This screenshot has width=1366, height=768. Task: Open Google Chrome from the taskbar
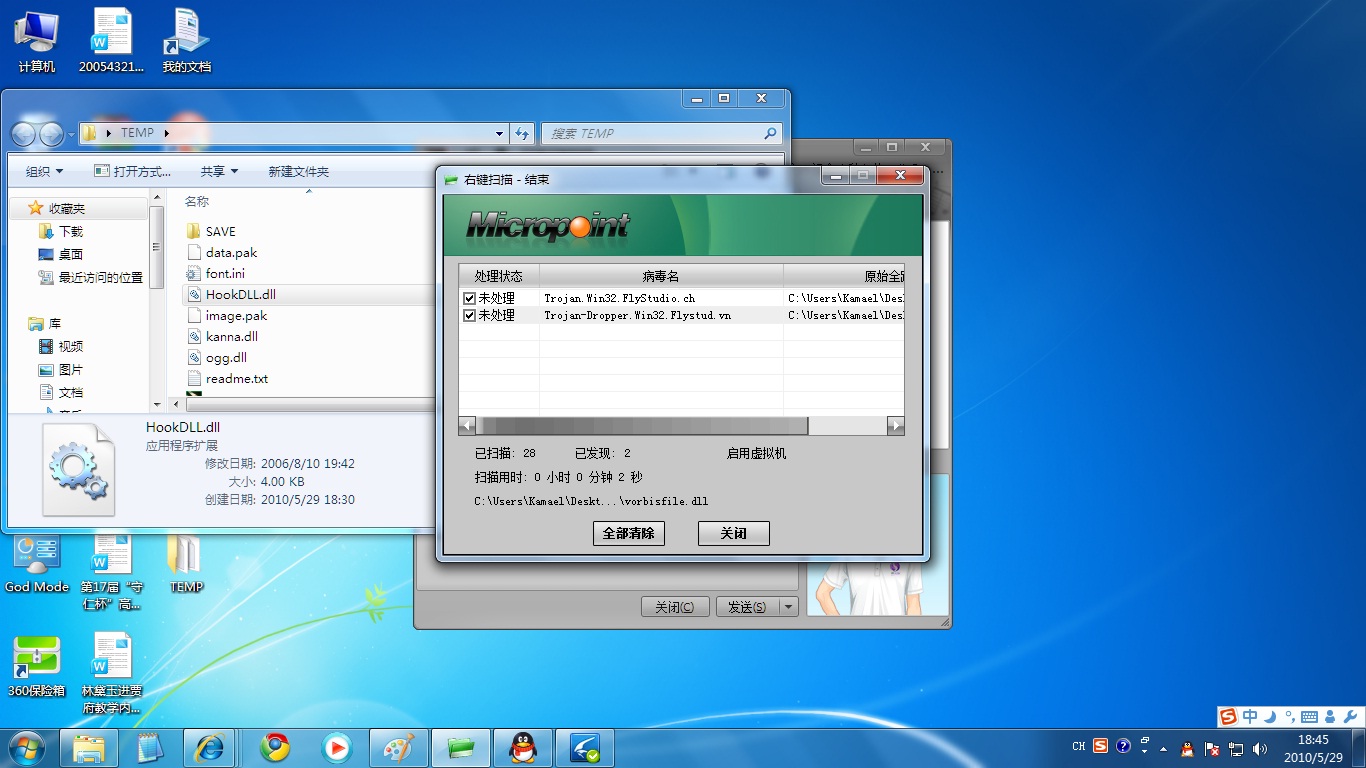(x=275, y=748)
